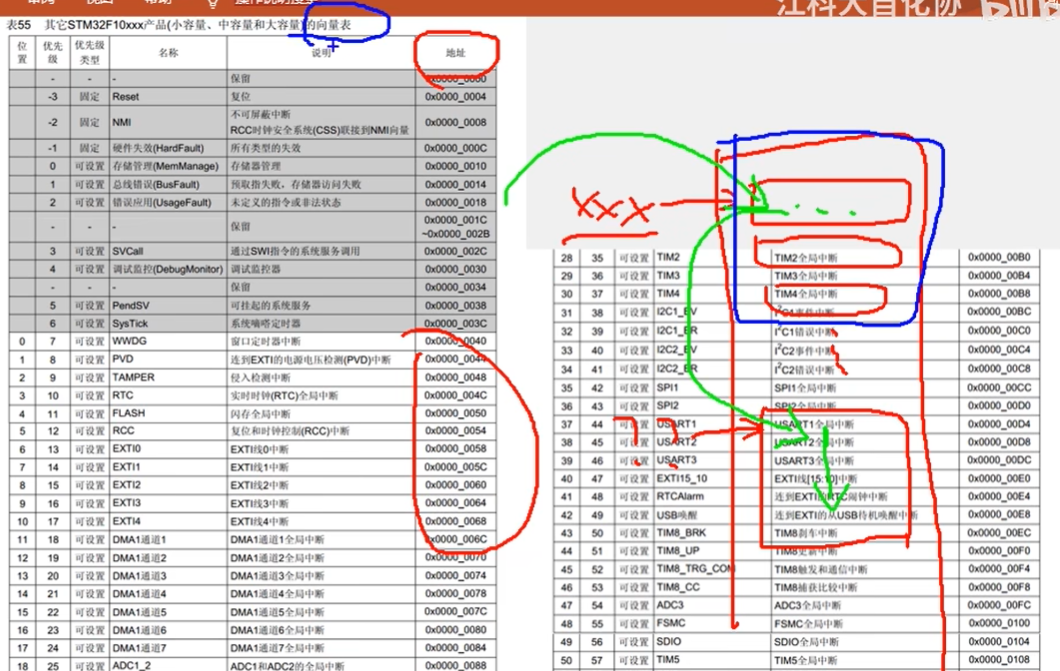Select the NMI name cell
Image resolution: width=1060 pixels, height=671 pixels.
point(168,122)
